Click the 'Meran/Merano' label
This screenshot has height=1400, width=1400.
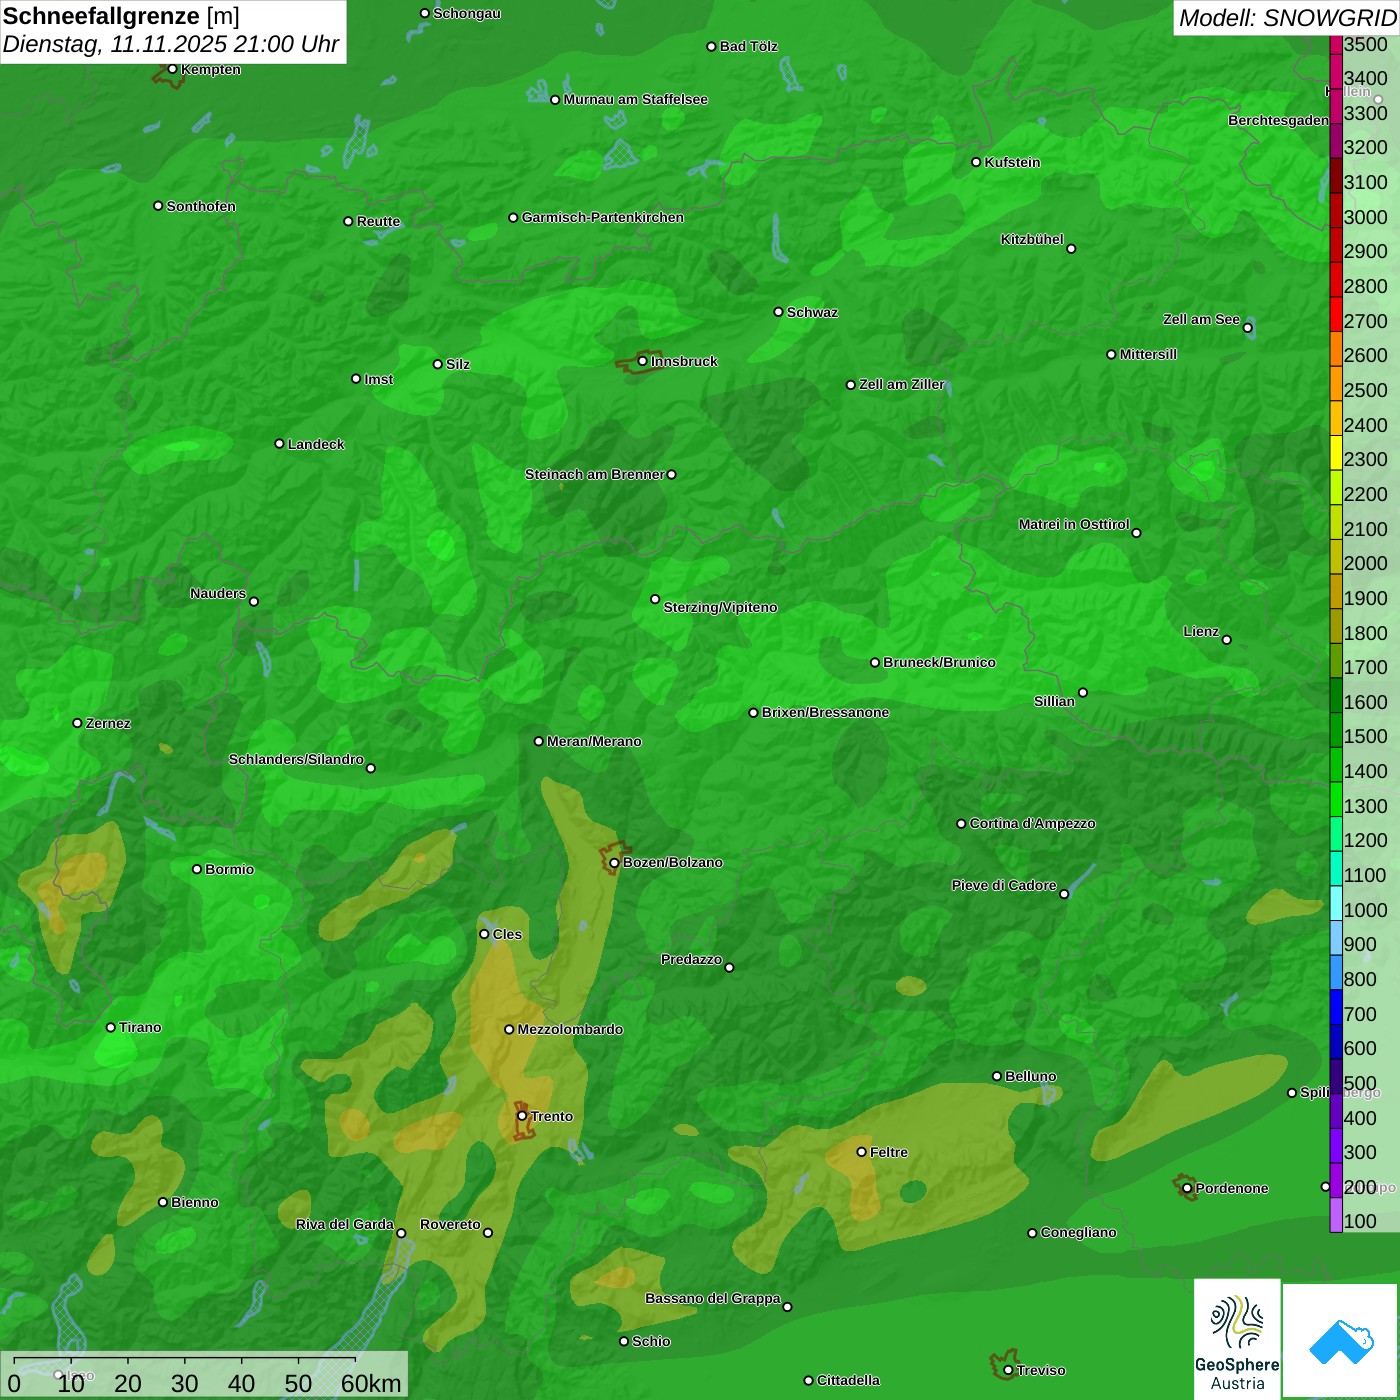coord(595,741)
